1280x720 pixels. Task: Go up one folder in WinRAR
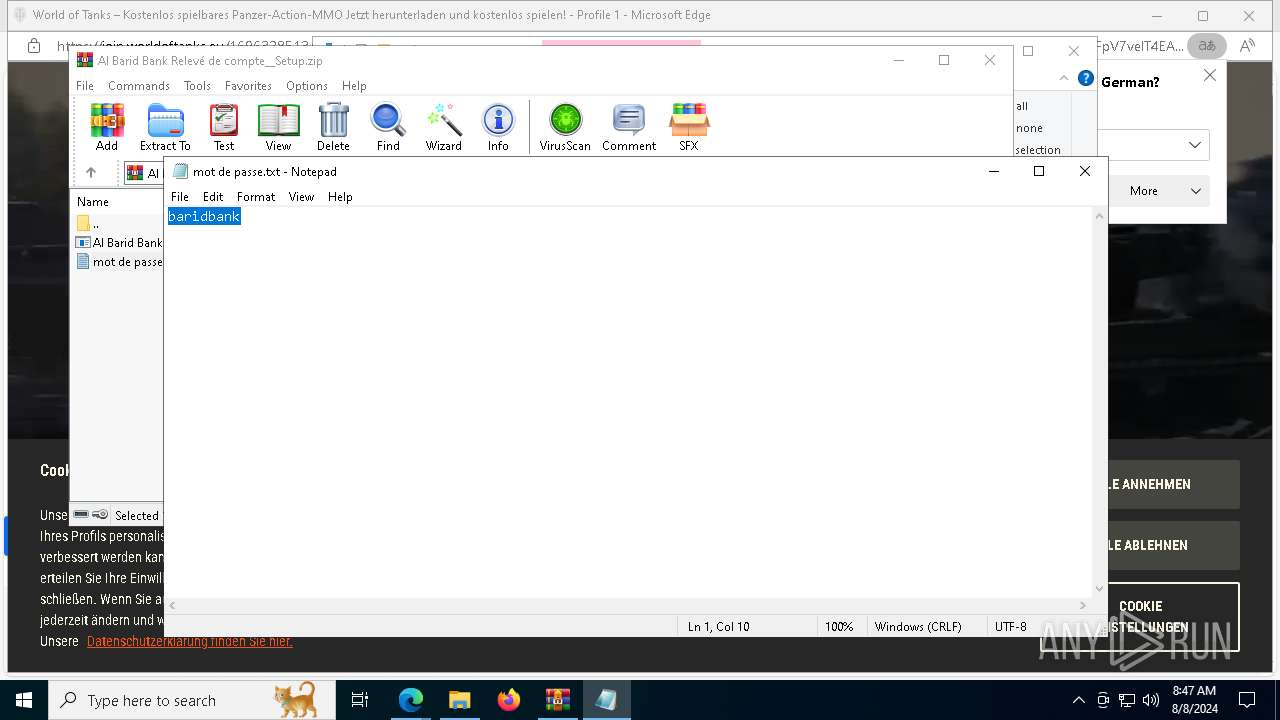(x=91, y=172)
